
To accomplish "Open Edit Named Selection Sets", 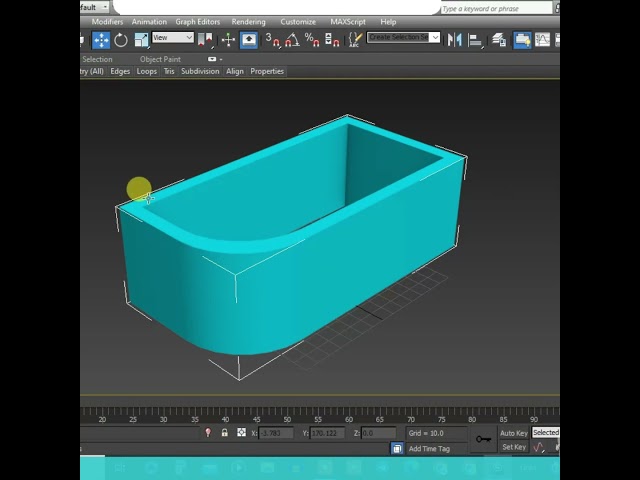I will pyautogui.click(x=355, y=40).
